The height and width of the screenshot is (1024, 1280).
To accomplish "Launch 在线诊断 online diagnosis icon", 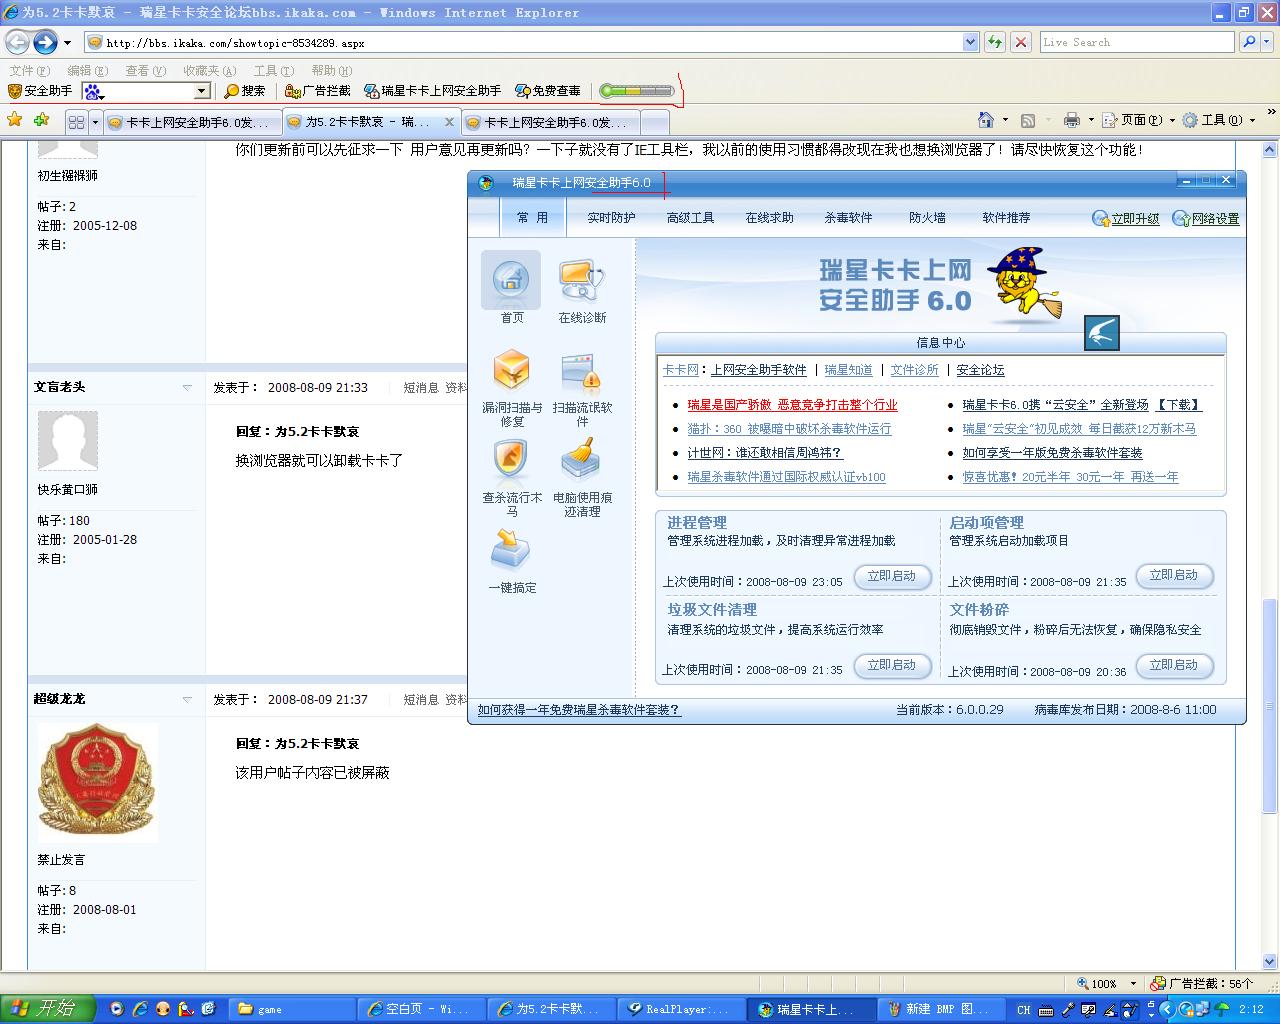I will point(582,292).
